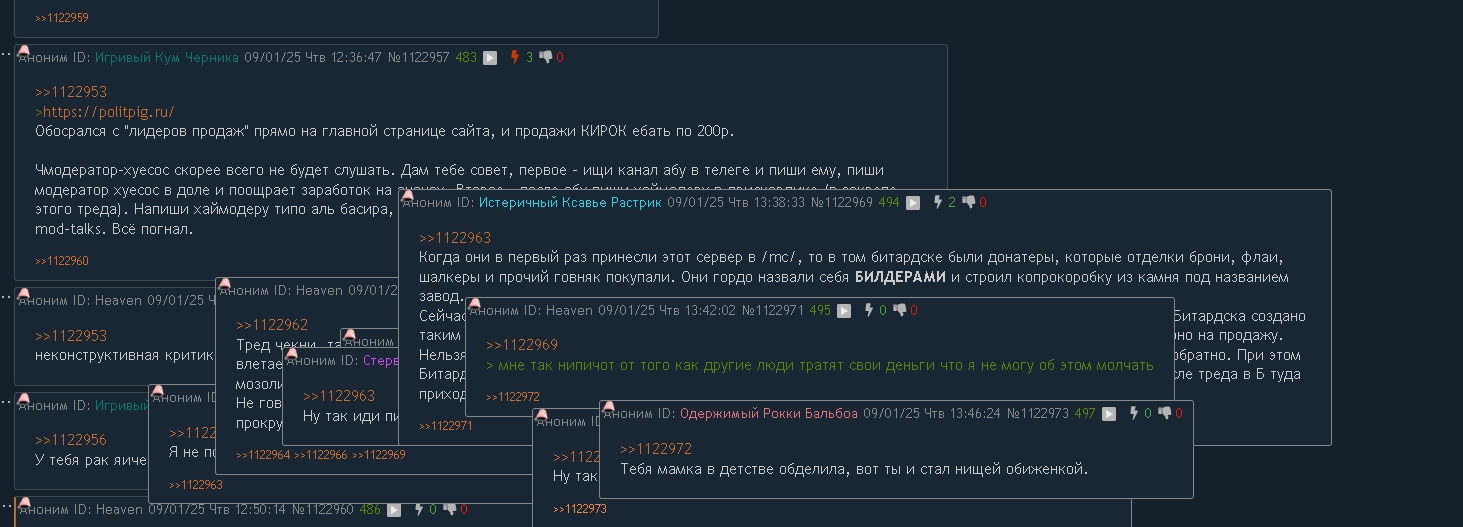Click the Santa hat avatar on post №1122973
Image resolution: width=1463 pixels, height=527 pixels.
(x=607, y=406)
